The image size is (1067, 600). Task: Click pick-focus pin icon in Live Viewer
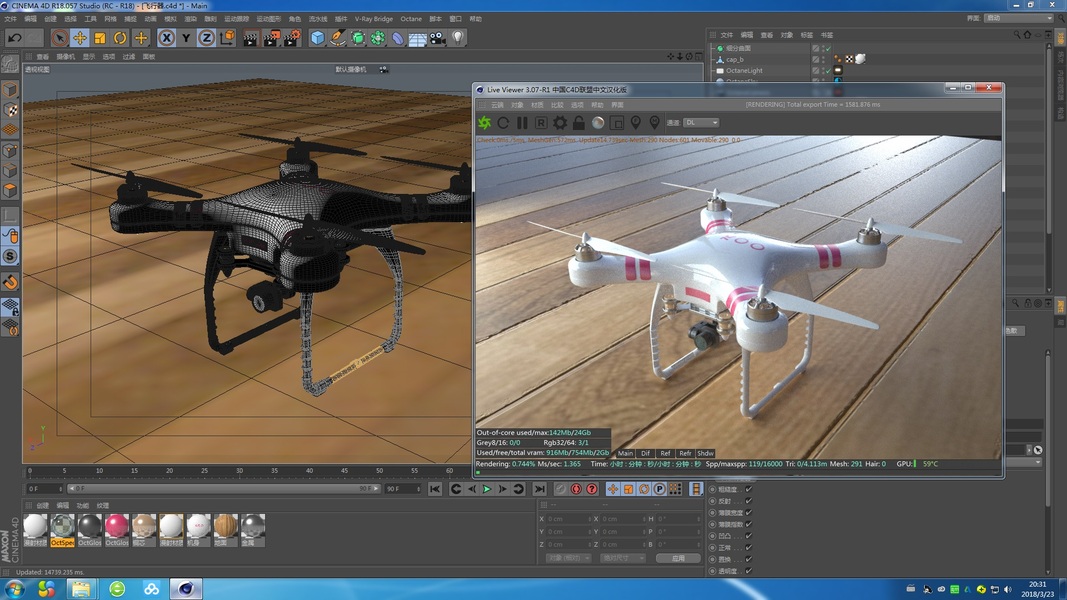coord(636,122)
